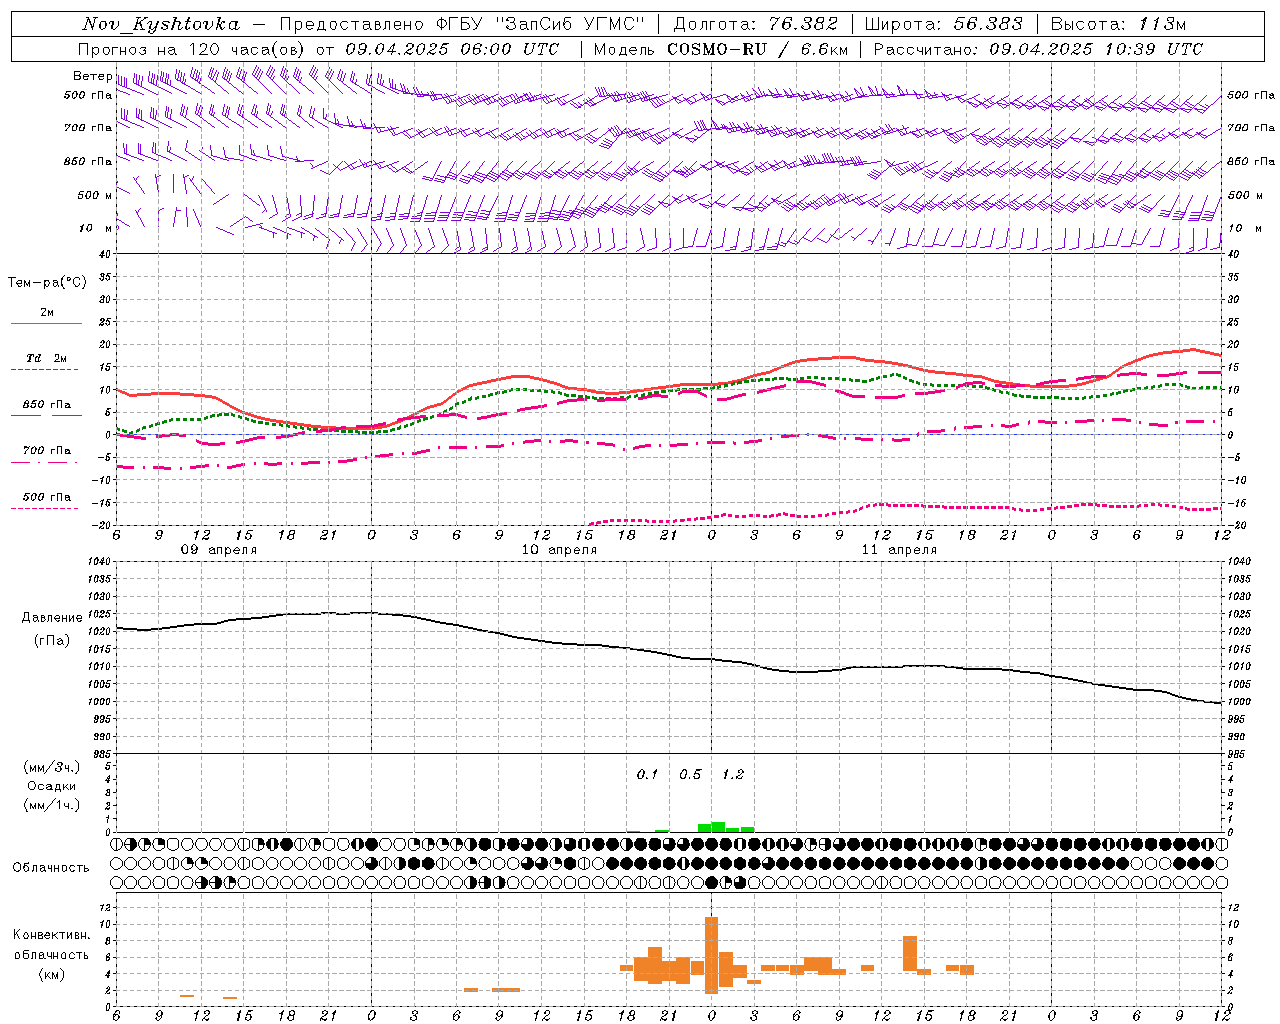This screenshot has width=1280, height=1024.
Task: Click the red solid 2м legend line
Action: click(x=46, y=324)
